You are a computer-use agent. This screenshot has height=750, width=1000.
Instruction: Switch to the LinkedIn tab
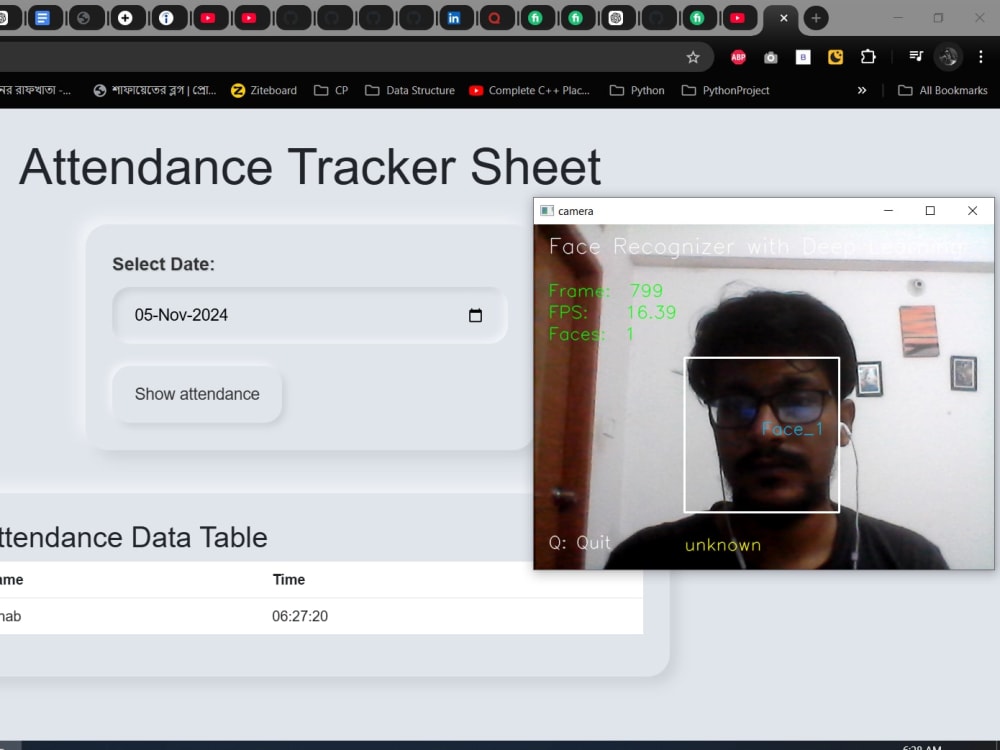(x=457, y=17)
